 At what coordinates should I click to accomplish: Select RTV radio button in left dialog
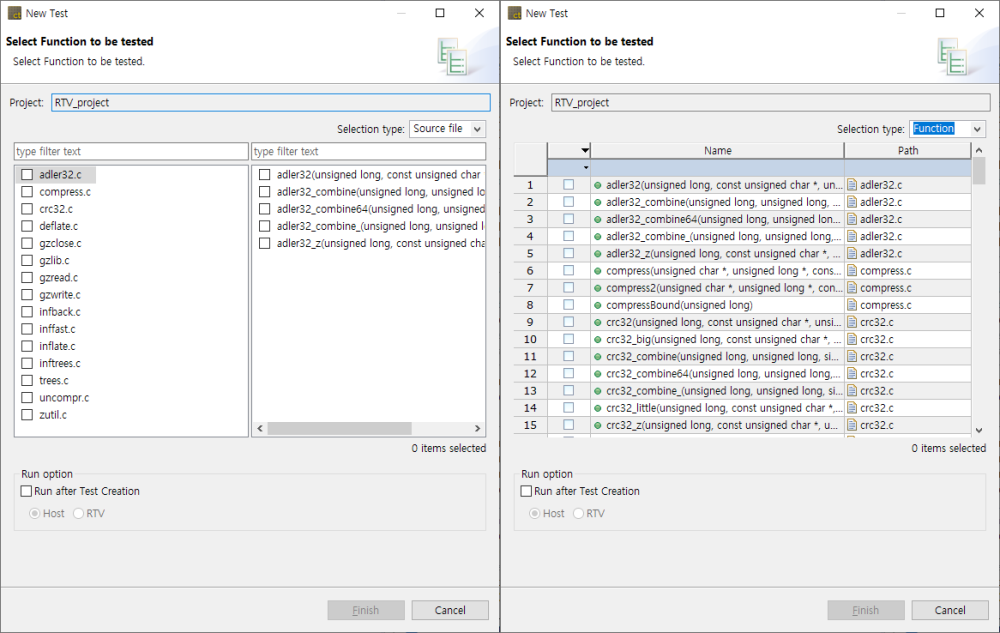tap(78, 513)
